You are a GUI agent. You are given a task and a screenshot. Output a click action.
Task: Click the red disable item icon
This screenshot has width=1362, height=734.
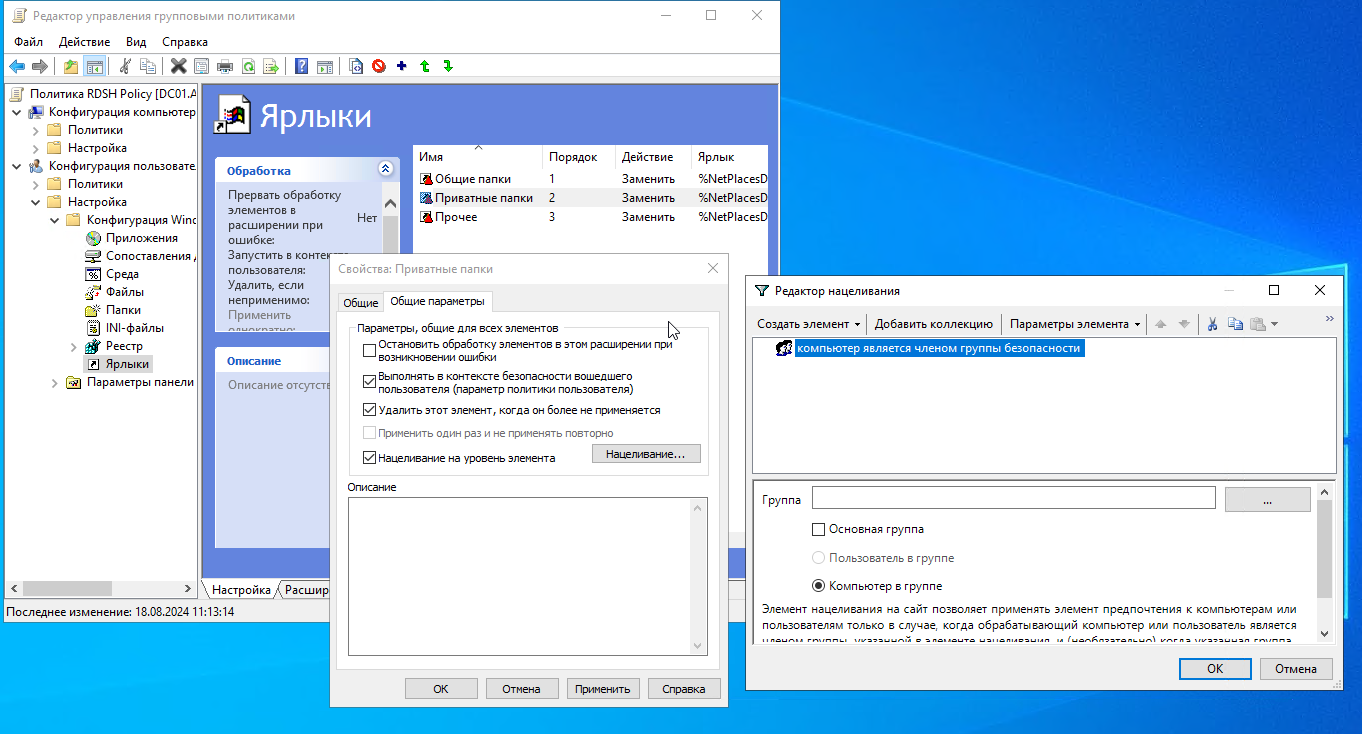click(379, 66)
